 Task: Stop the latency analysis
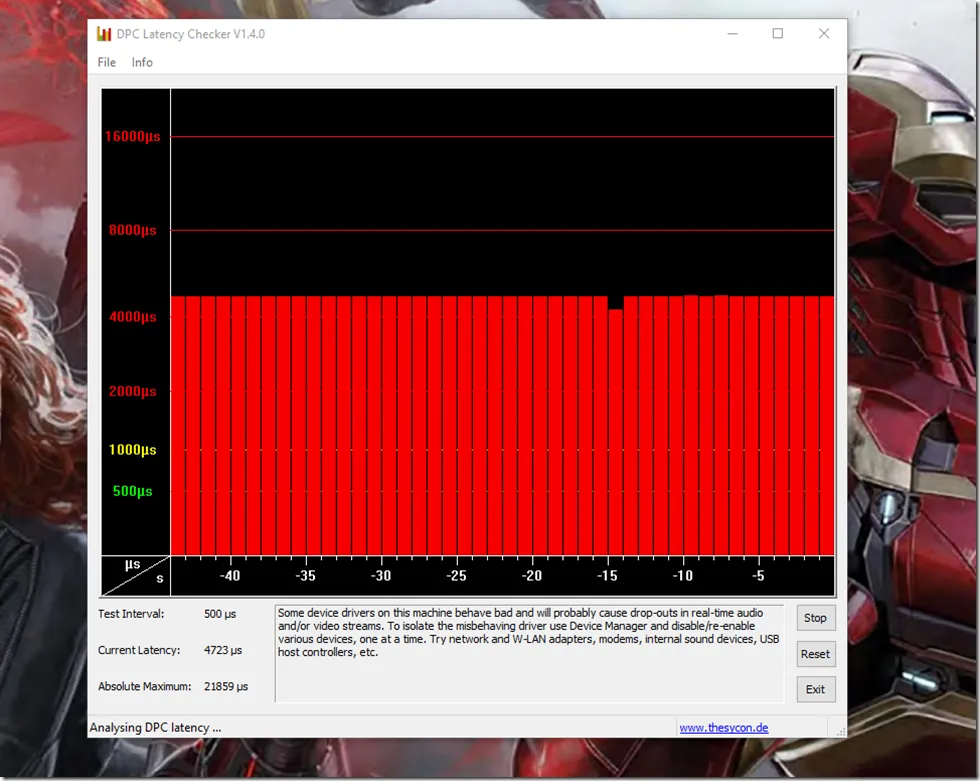pyautogui.click(x=815, y=618)
